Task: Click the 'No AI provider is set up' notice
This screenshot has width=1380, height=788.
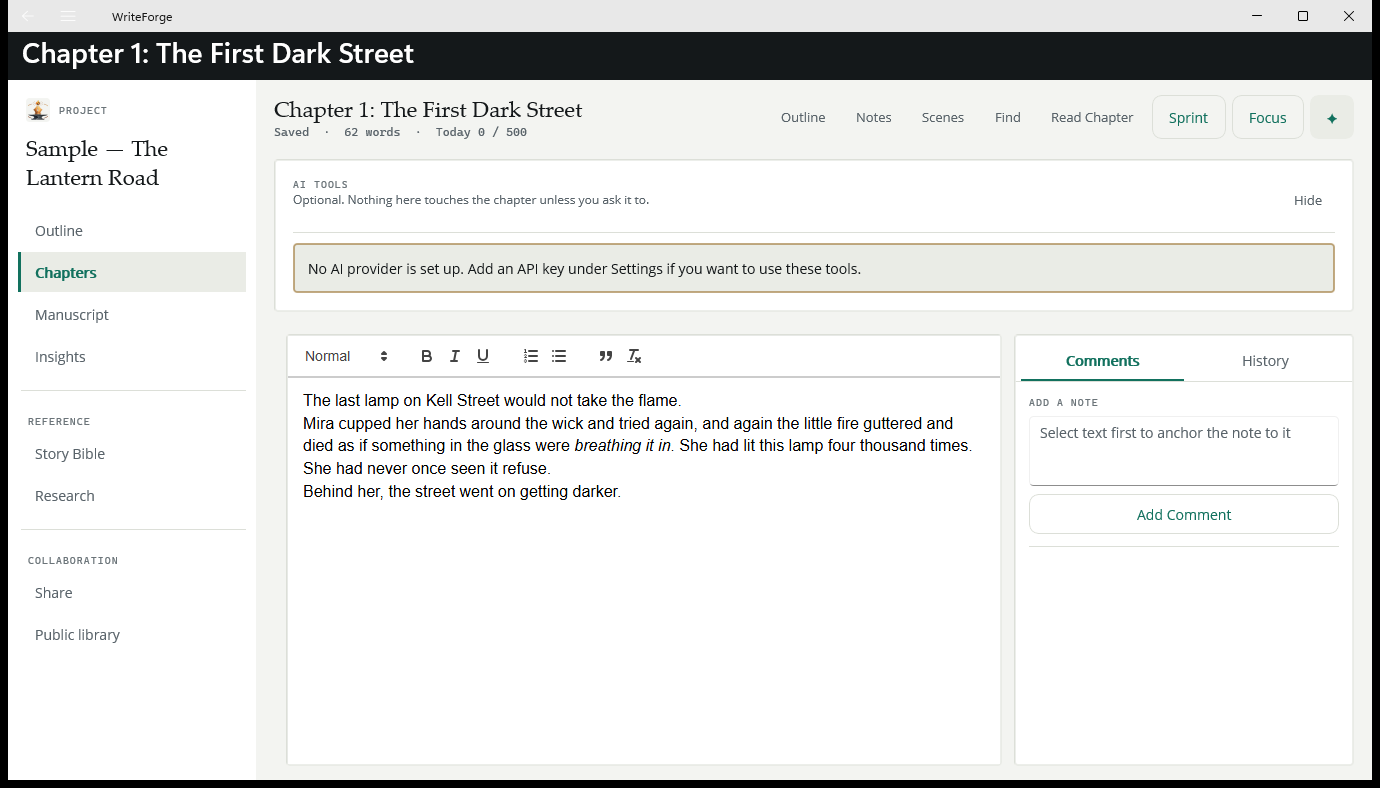Action: point(813,268)
